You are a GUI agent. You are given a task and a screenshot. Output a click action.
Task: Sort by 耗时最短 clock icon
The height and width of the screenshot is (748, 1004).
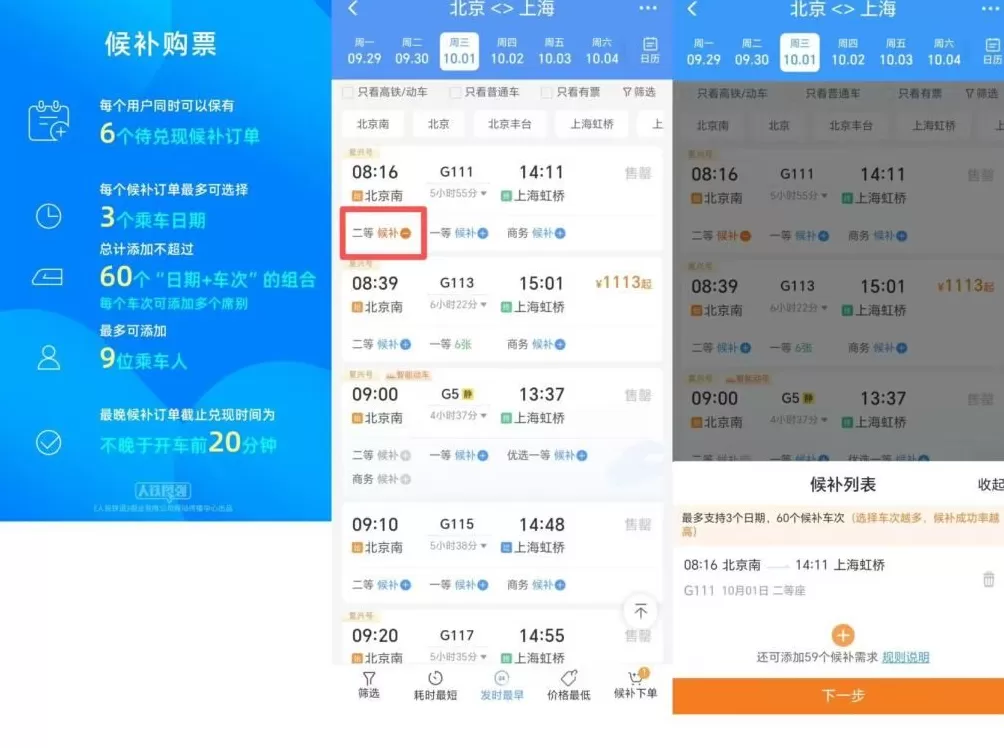[438, 685]
